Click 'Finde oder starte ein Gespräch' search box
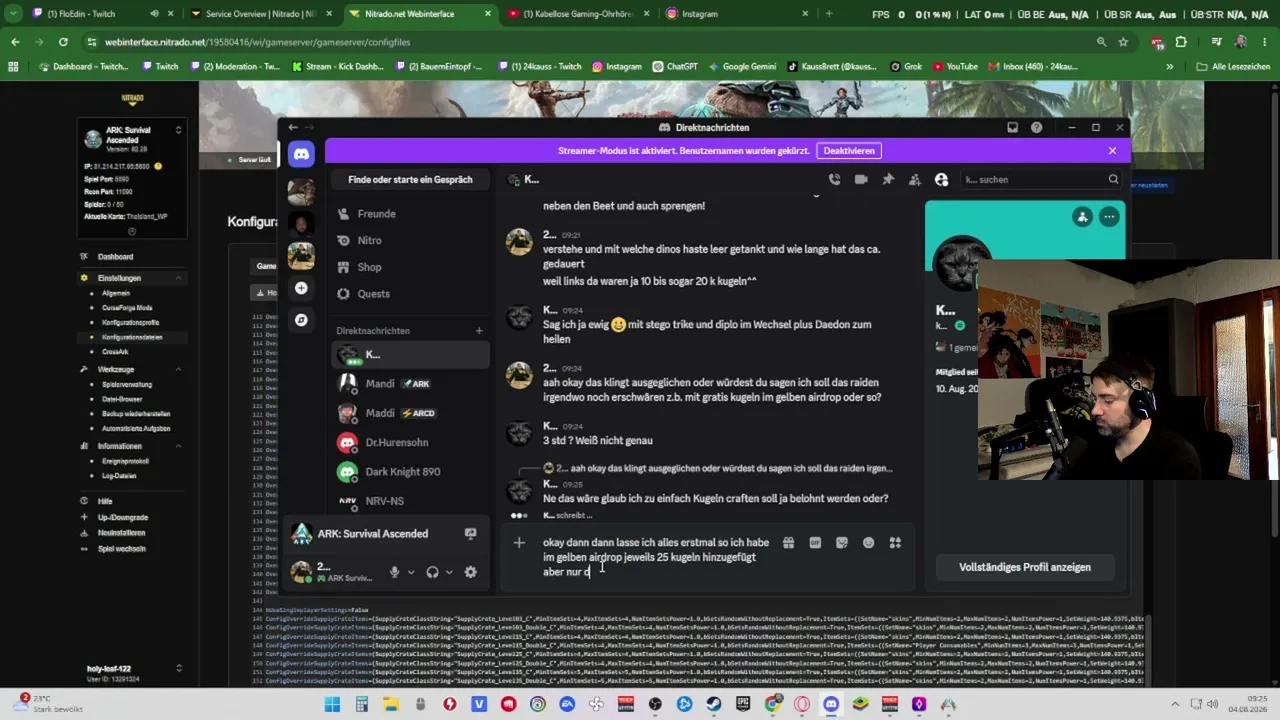Image resolution: width=1280 pixels, height=720 pixels. click(410, 180)
